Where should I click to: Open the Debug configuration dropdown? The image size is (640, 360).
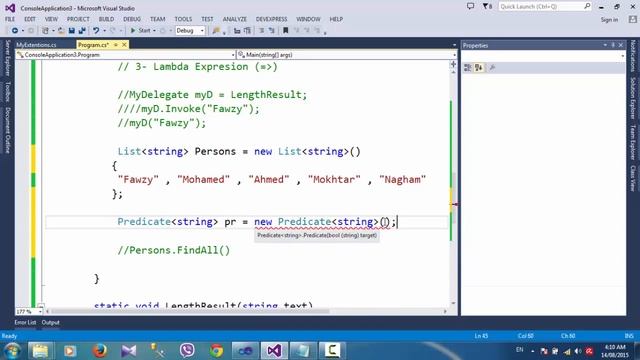coord(190,31)
